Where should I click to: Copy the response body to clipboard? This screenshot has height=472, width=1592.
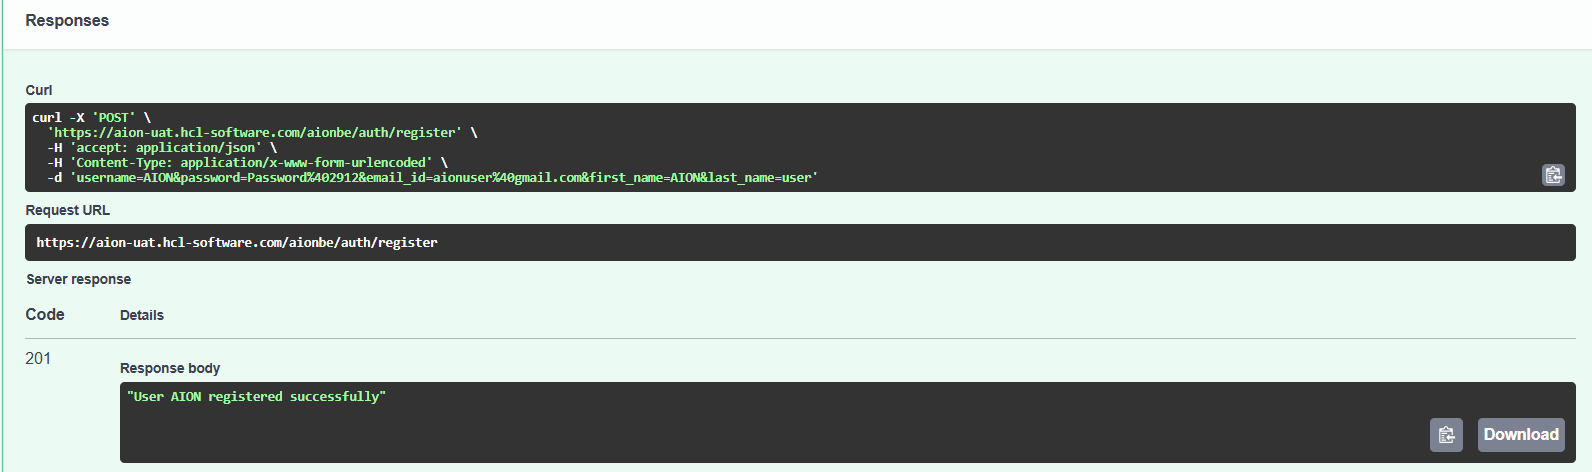click(1446, 434)
